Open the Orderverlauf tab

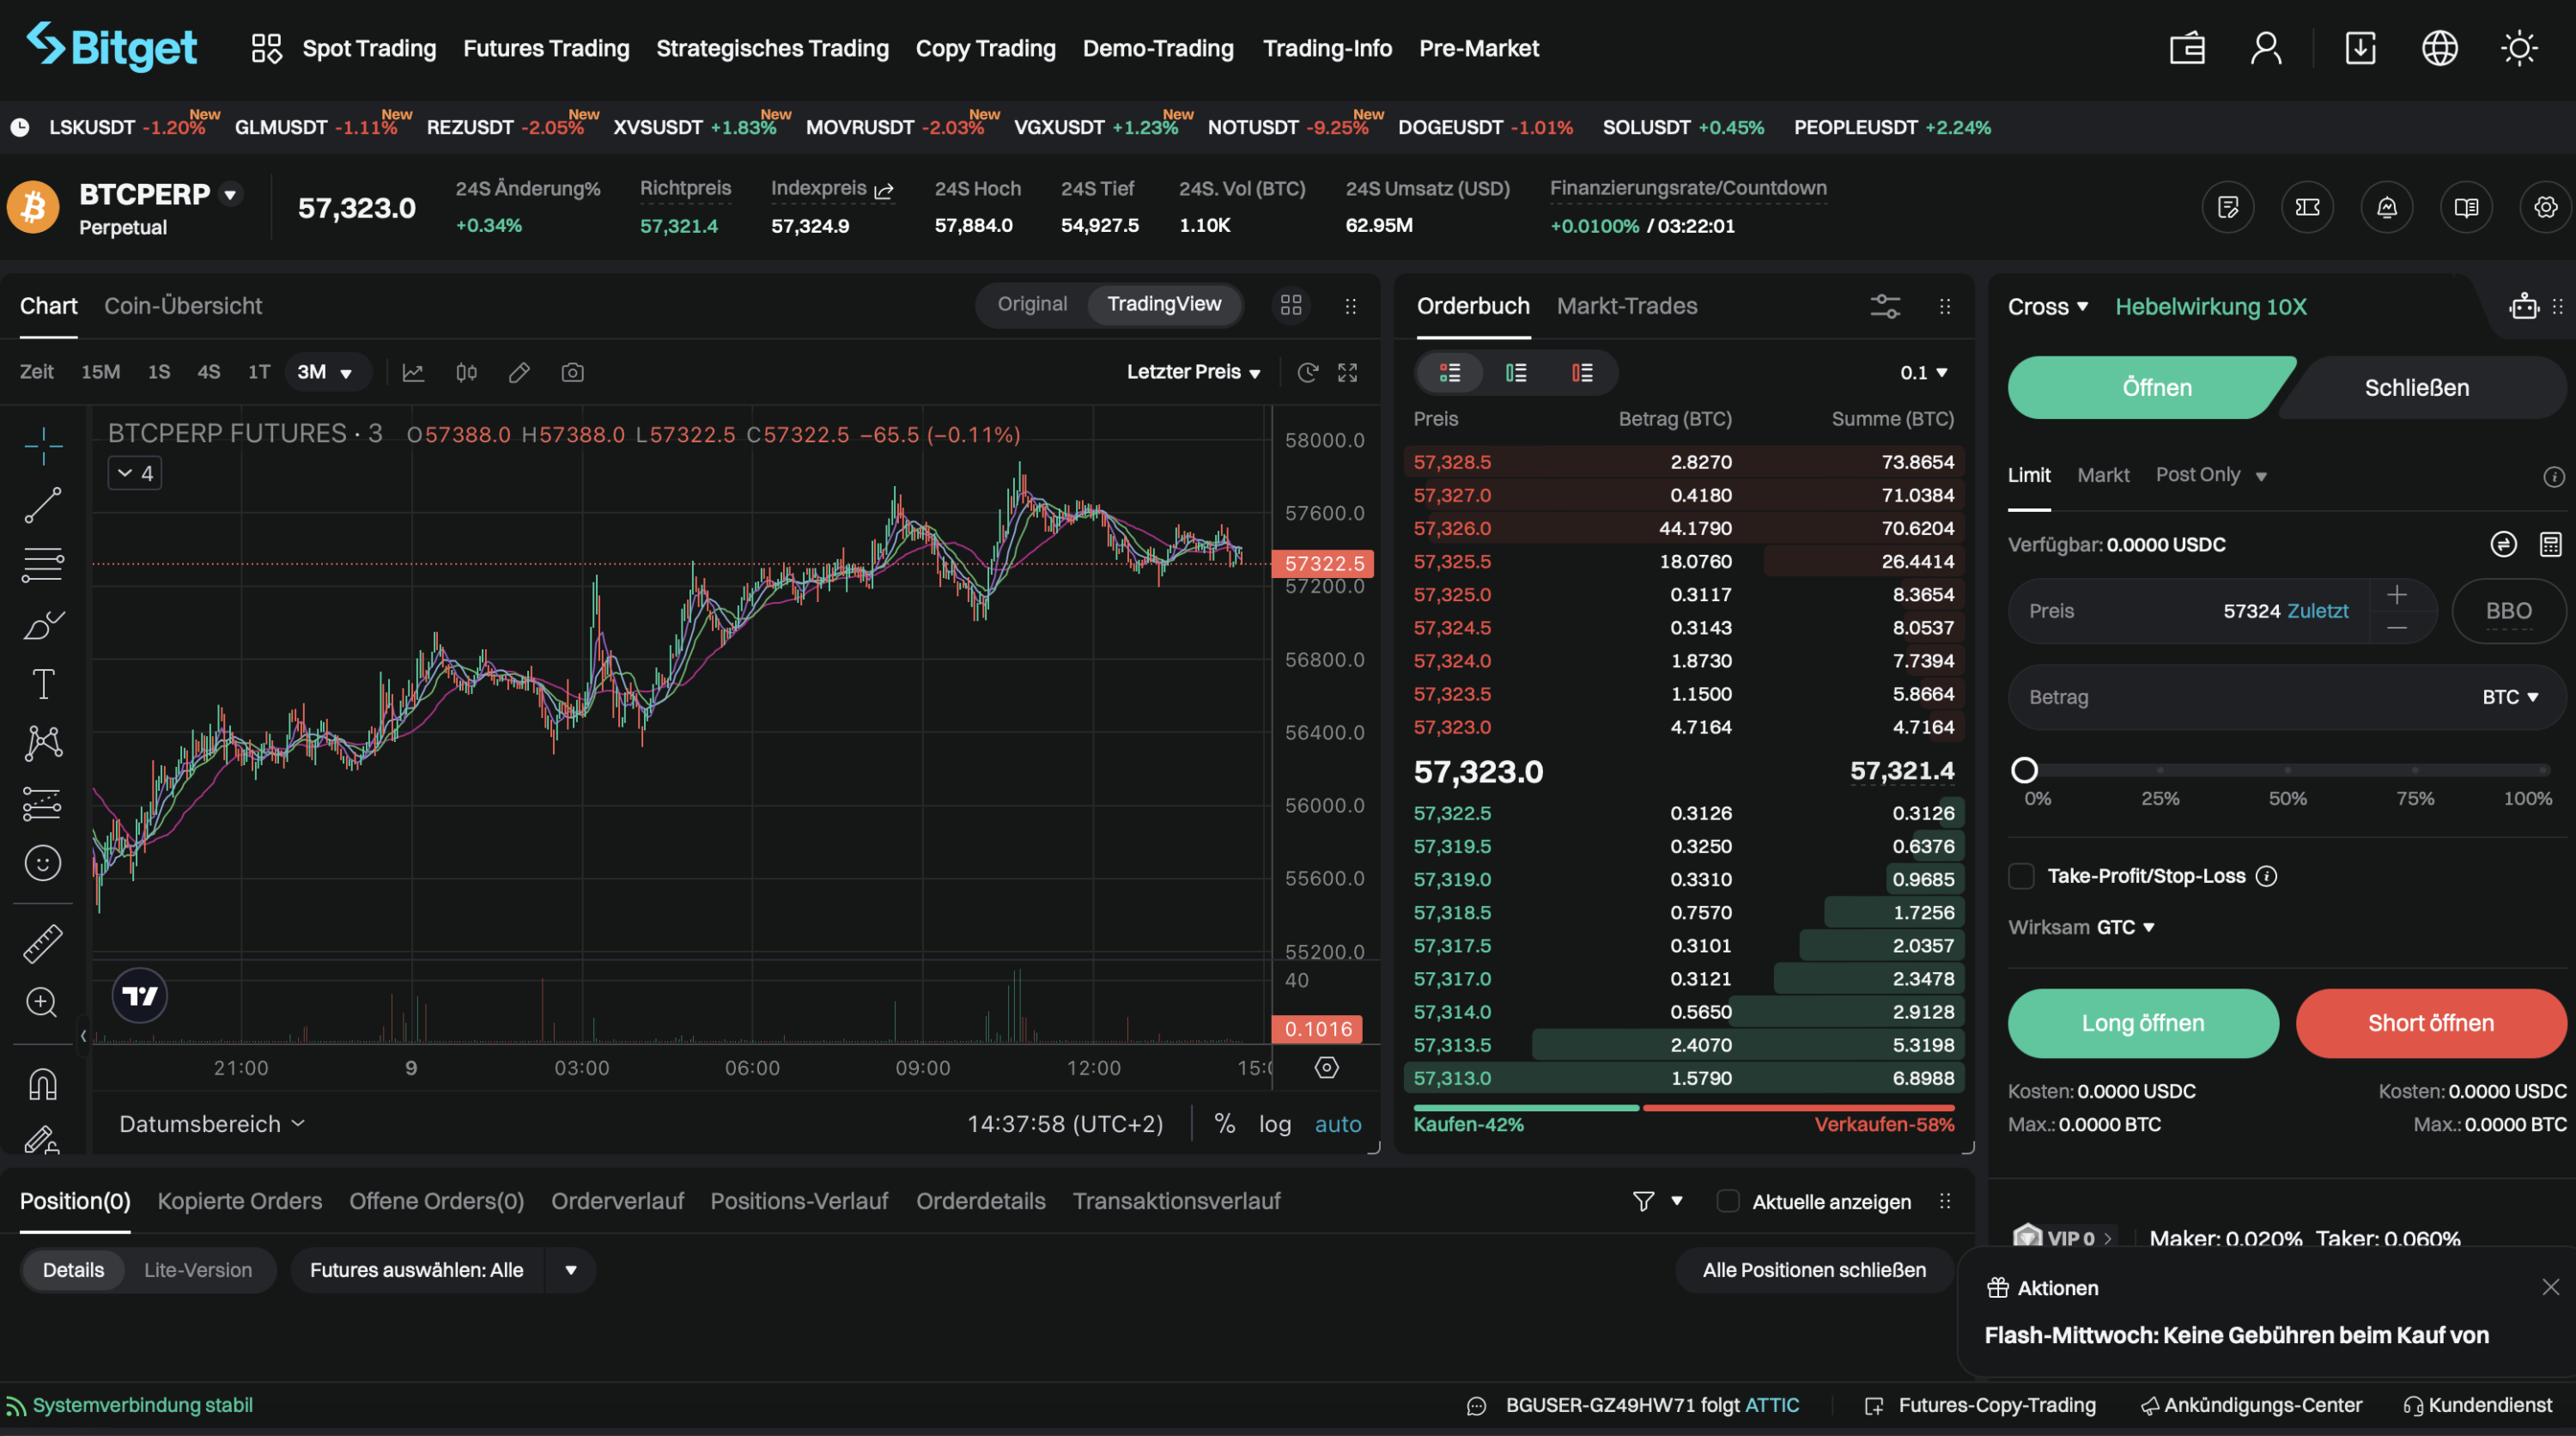click(x=617, y=1201)
